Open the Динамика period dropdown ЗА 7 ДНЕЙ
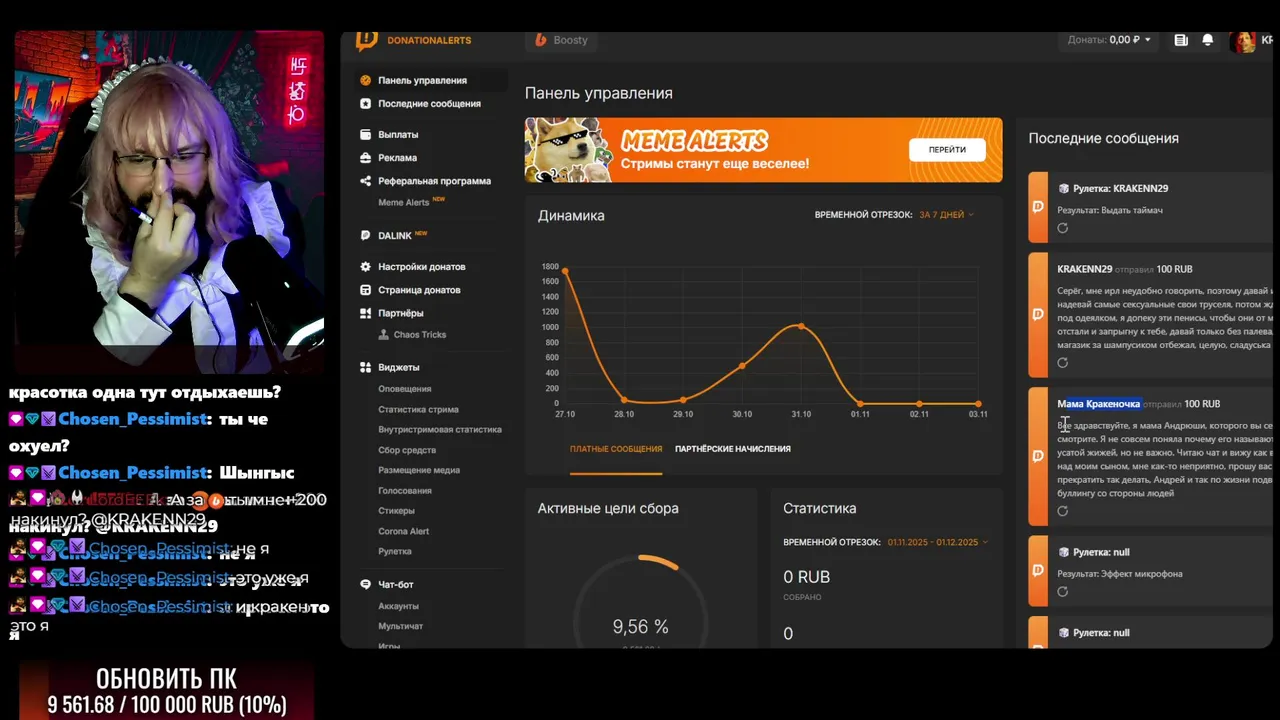The width and height of the screenshot is (1280, 720). click(946, 215)
